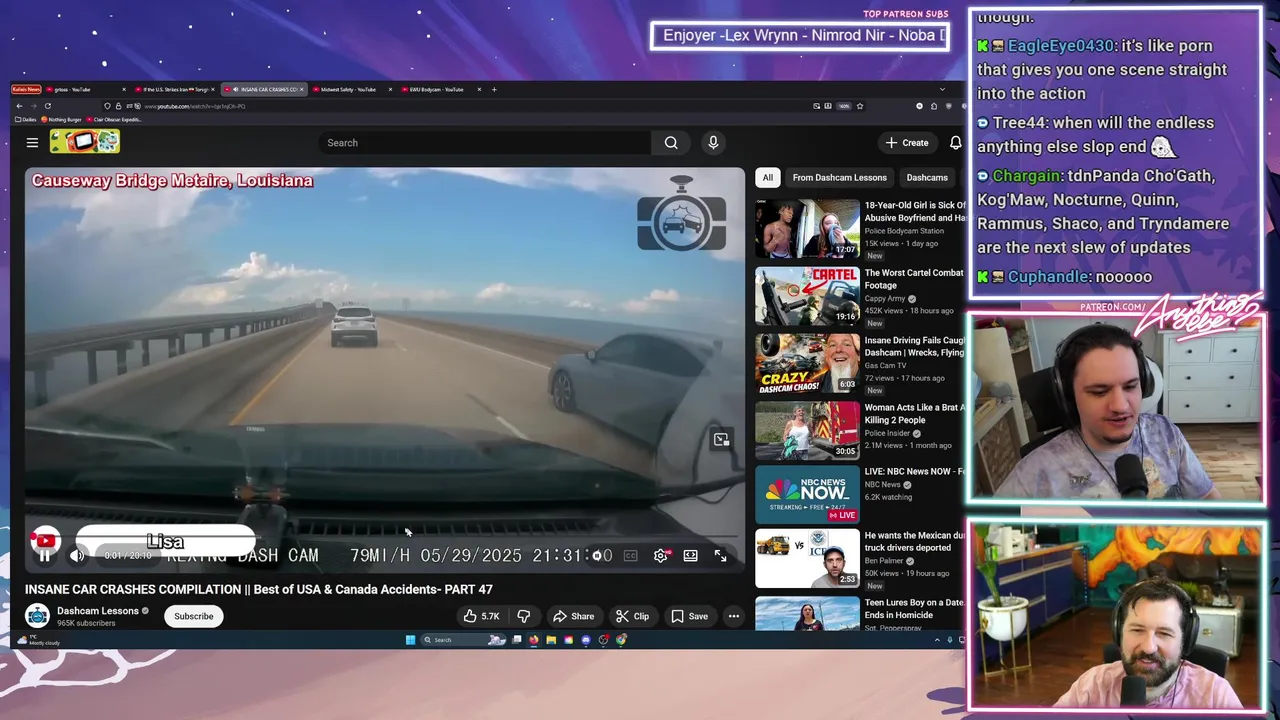This screenshot has width=1280, height=720.
Task: Open a new browser tab
Action: (x=493, y=89)
